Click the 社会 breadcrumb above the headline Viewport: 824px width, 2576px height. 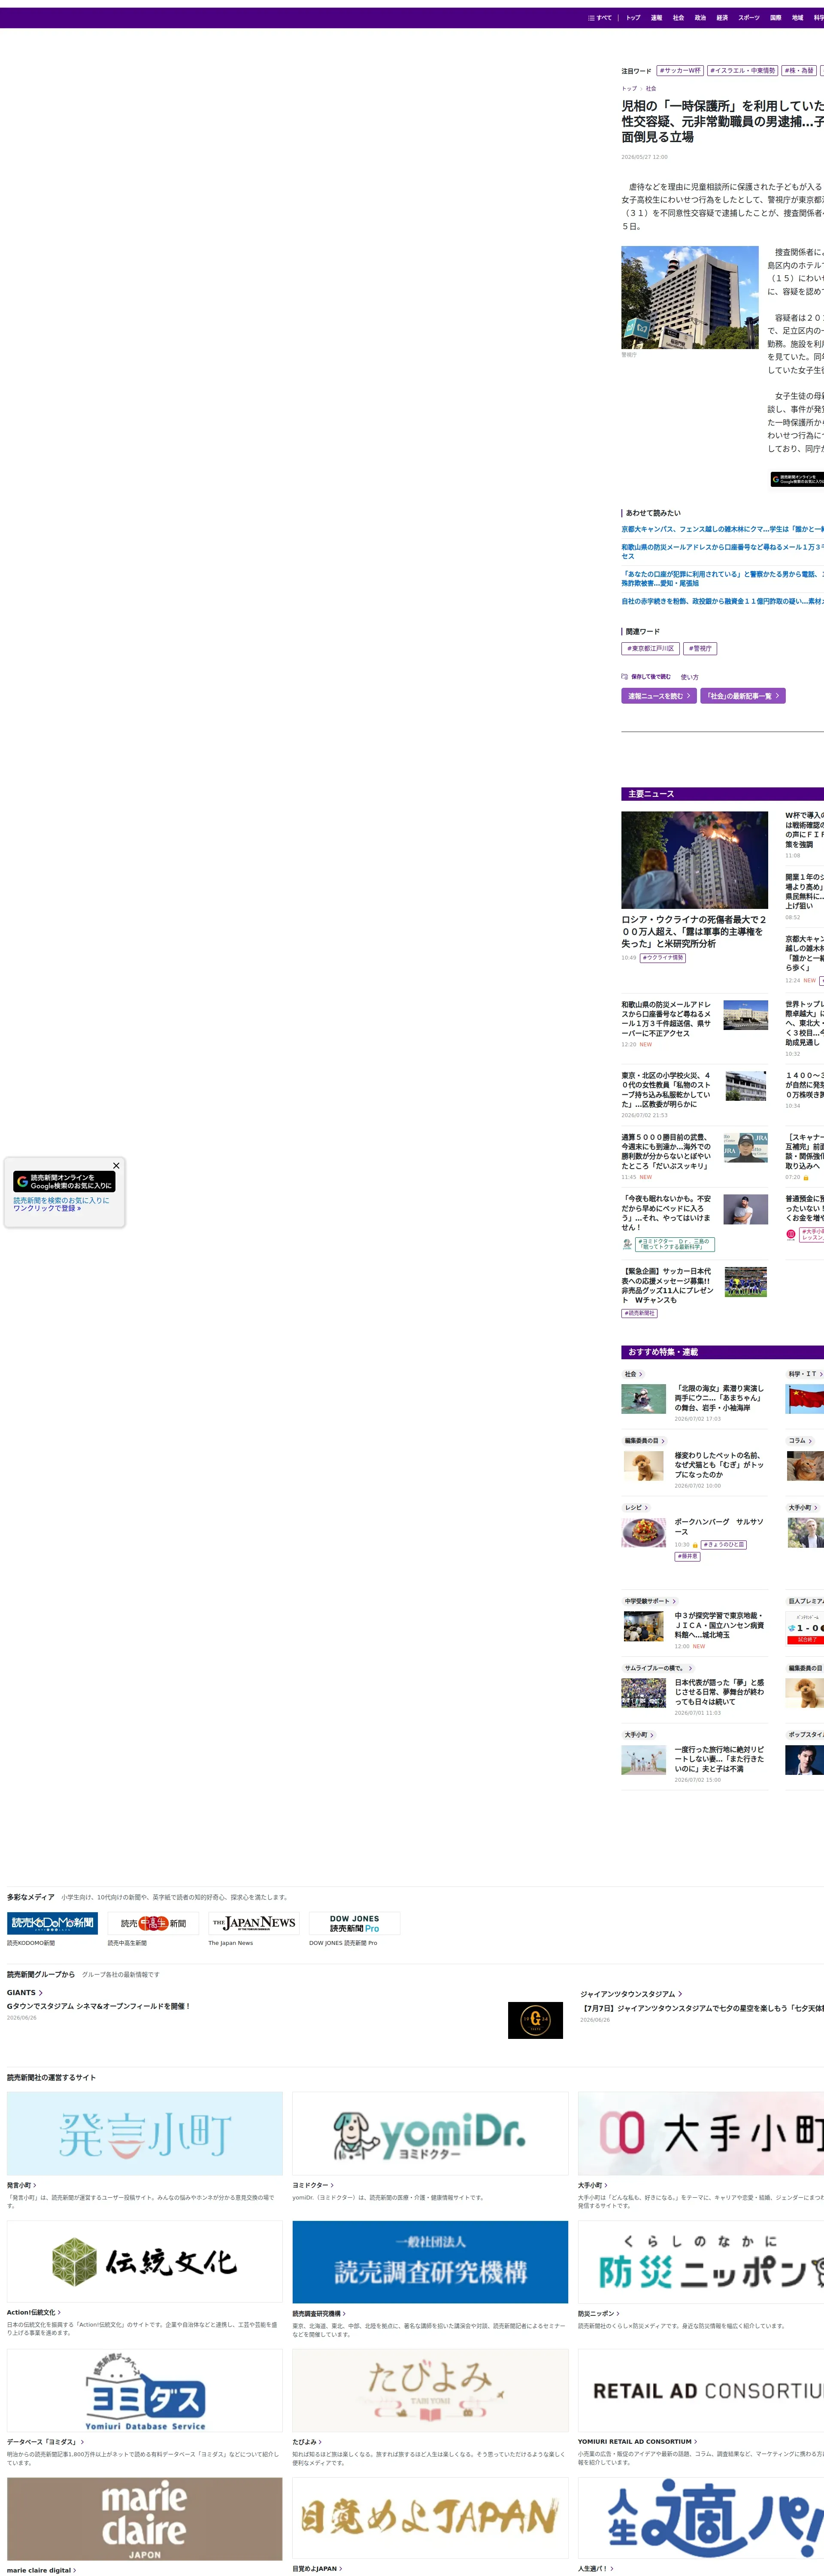[651, 89]
